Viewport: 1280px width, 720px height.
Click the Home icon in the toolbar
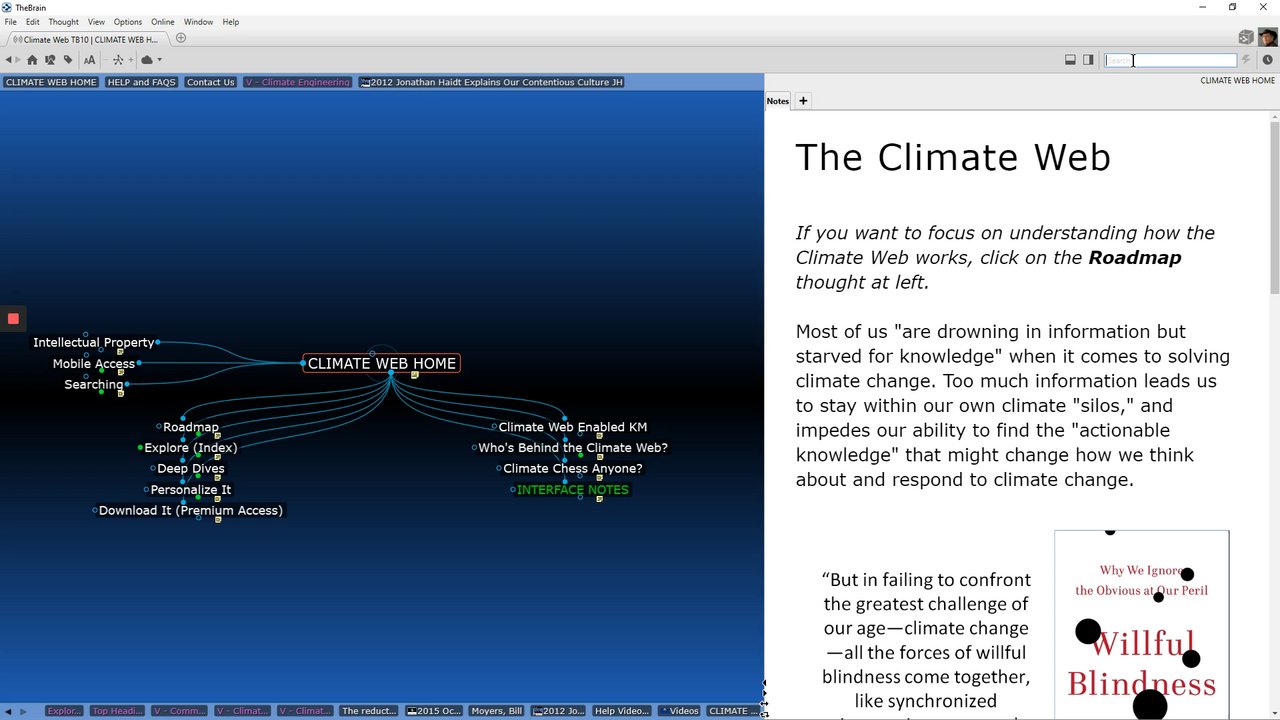click(32, 60)
